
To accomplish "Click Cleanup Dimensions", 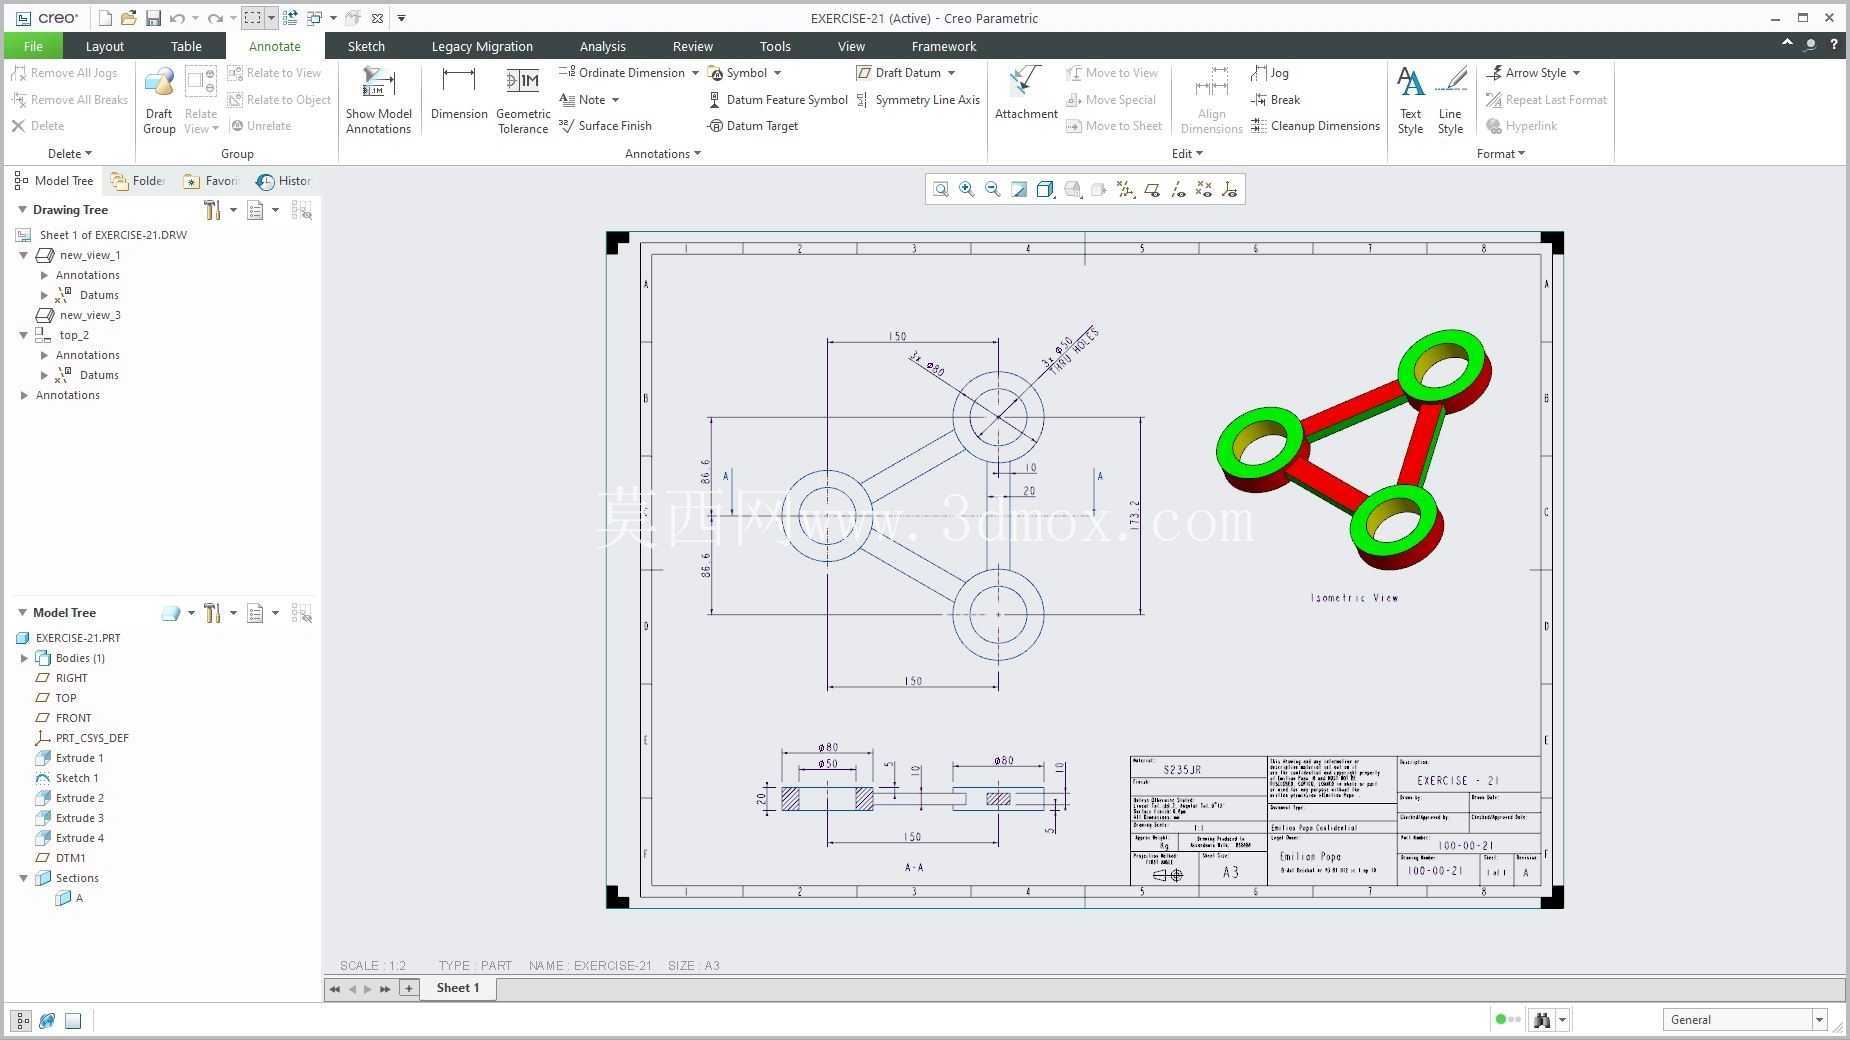I will [x=1315, y=126].
